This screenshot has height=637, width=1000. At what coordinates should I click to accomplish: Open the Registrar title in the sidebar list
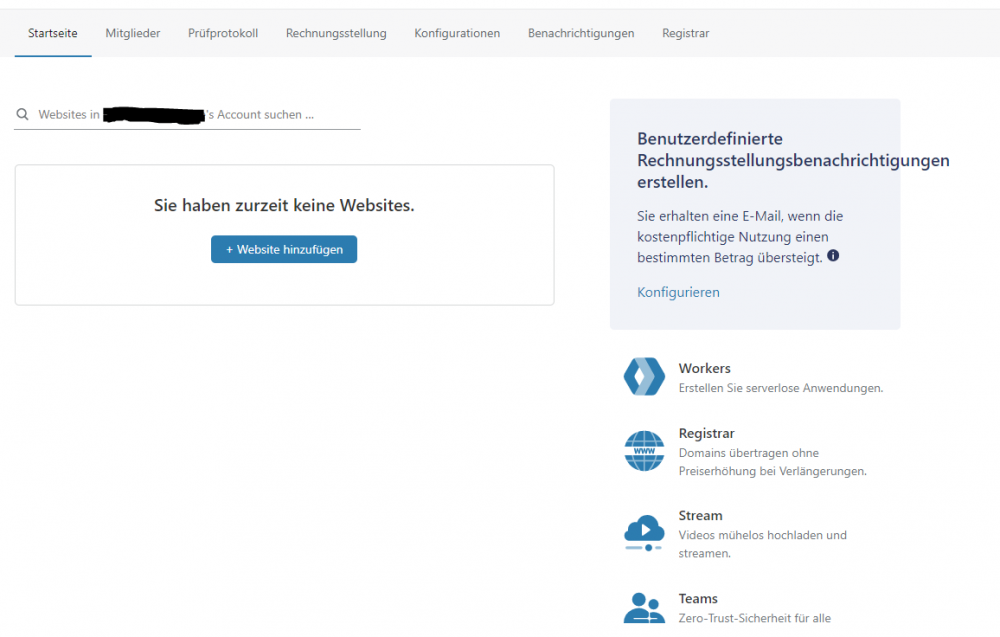706,434
